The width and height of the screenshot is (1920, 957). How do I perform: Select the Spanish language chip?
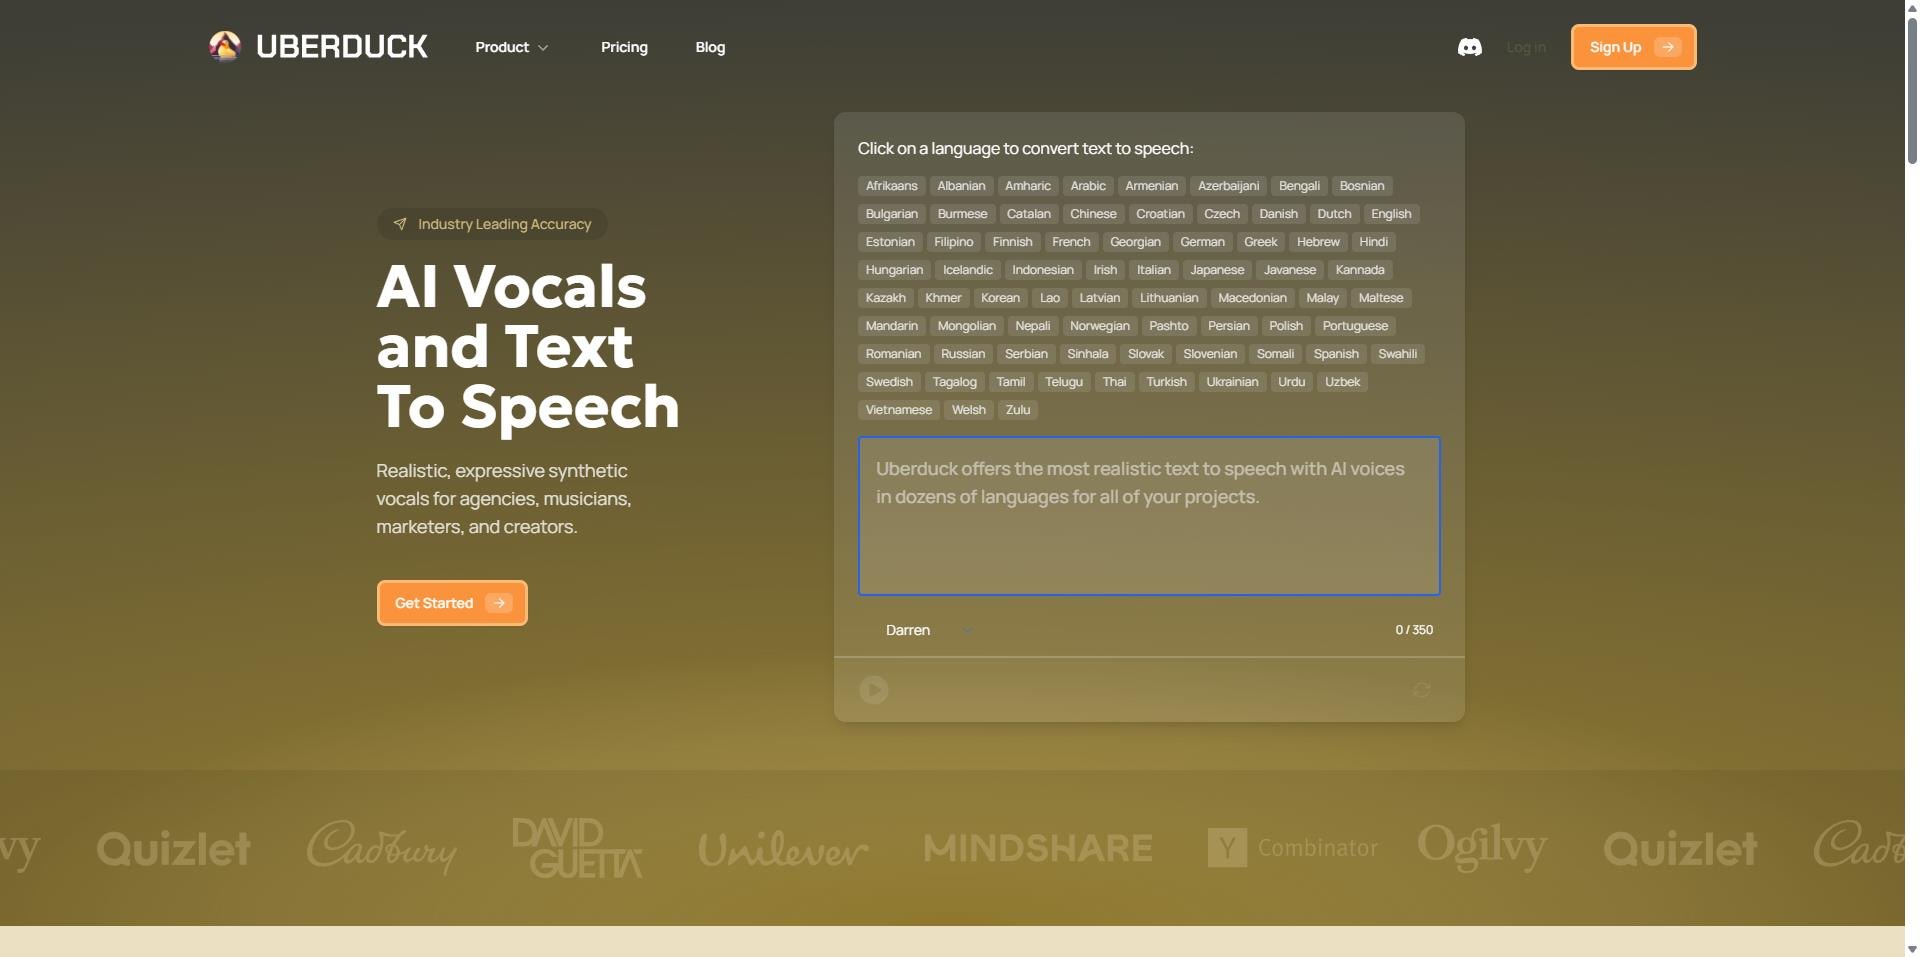(1336, 354)
